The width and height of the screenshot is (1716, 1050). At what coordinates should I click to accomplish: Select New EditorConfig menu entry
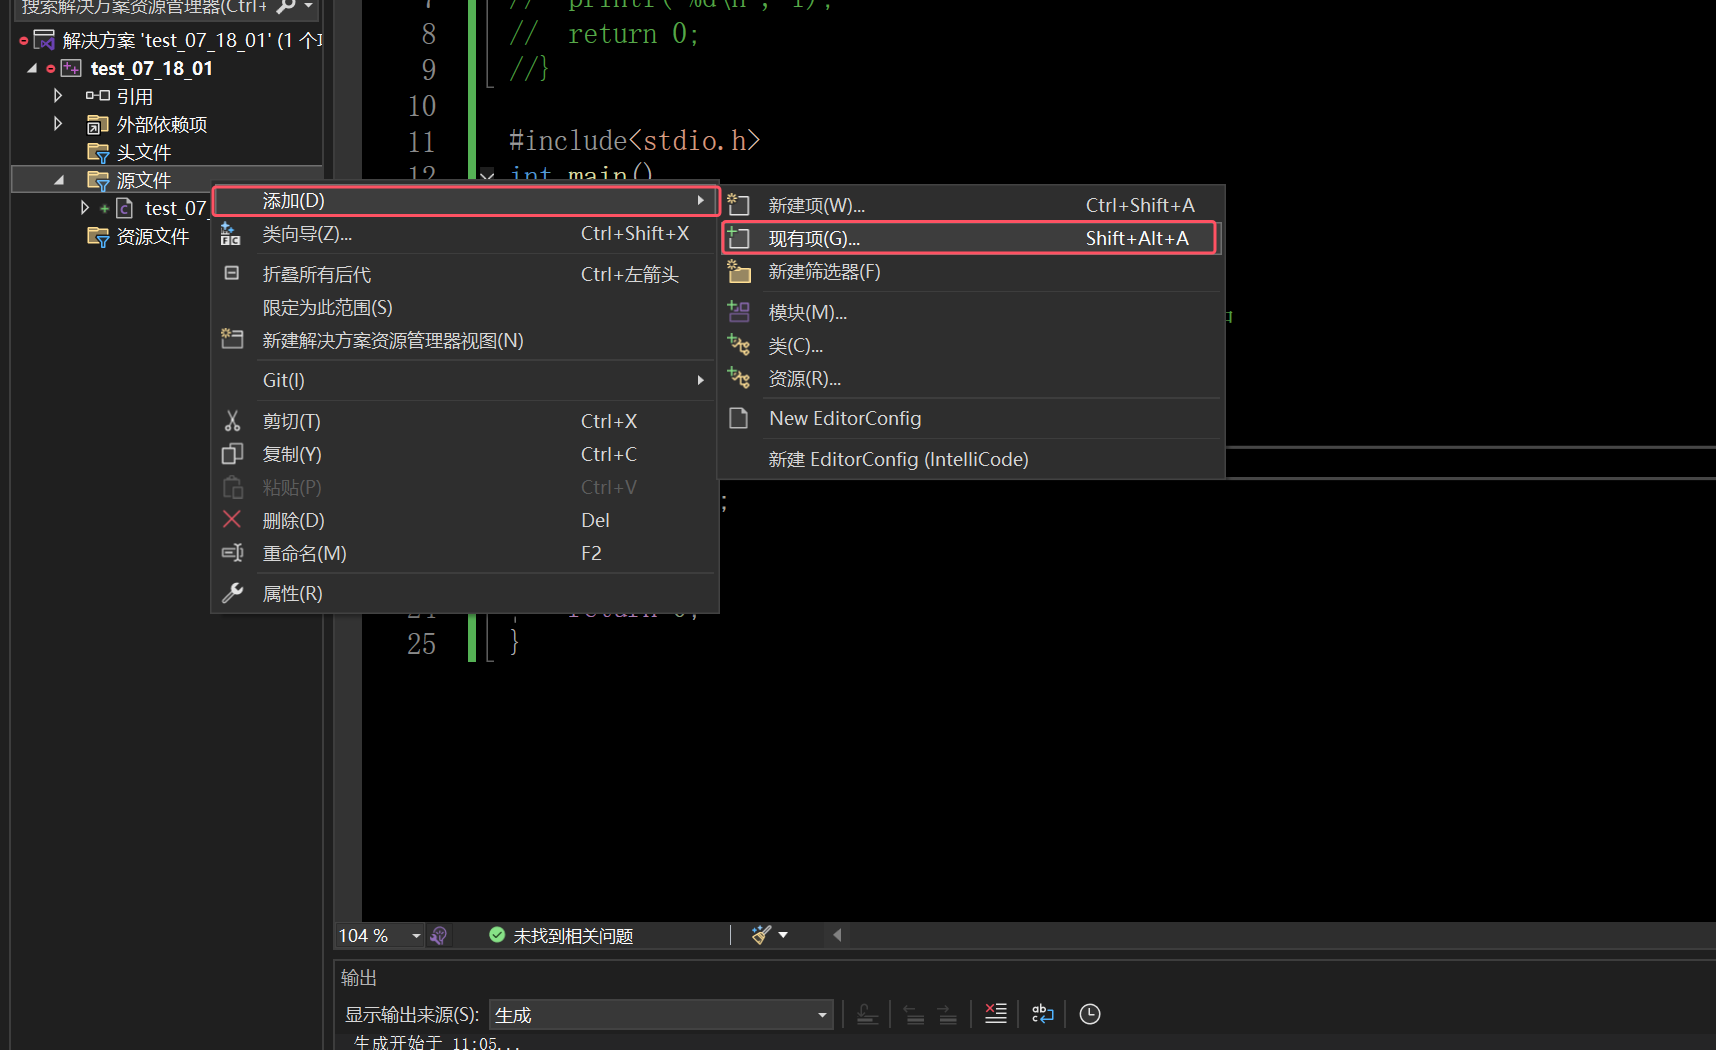coord(972,418)
